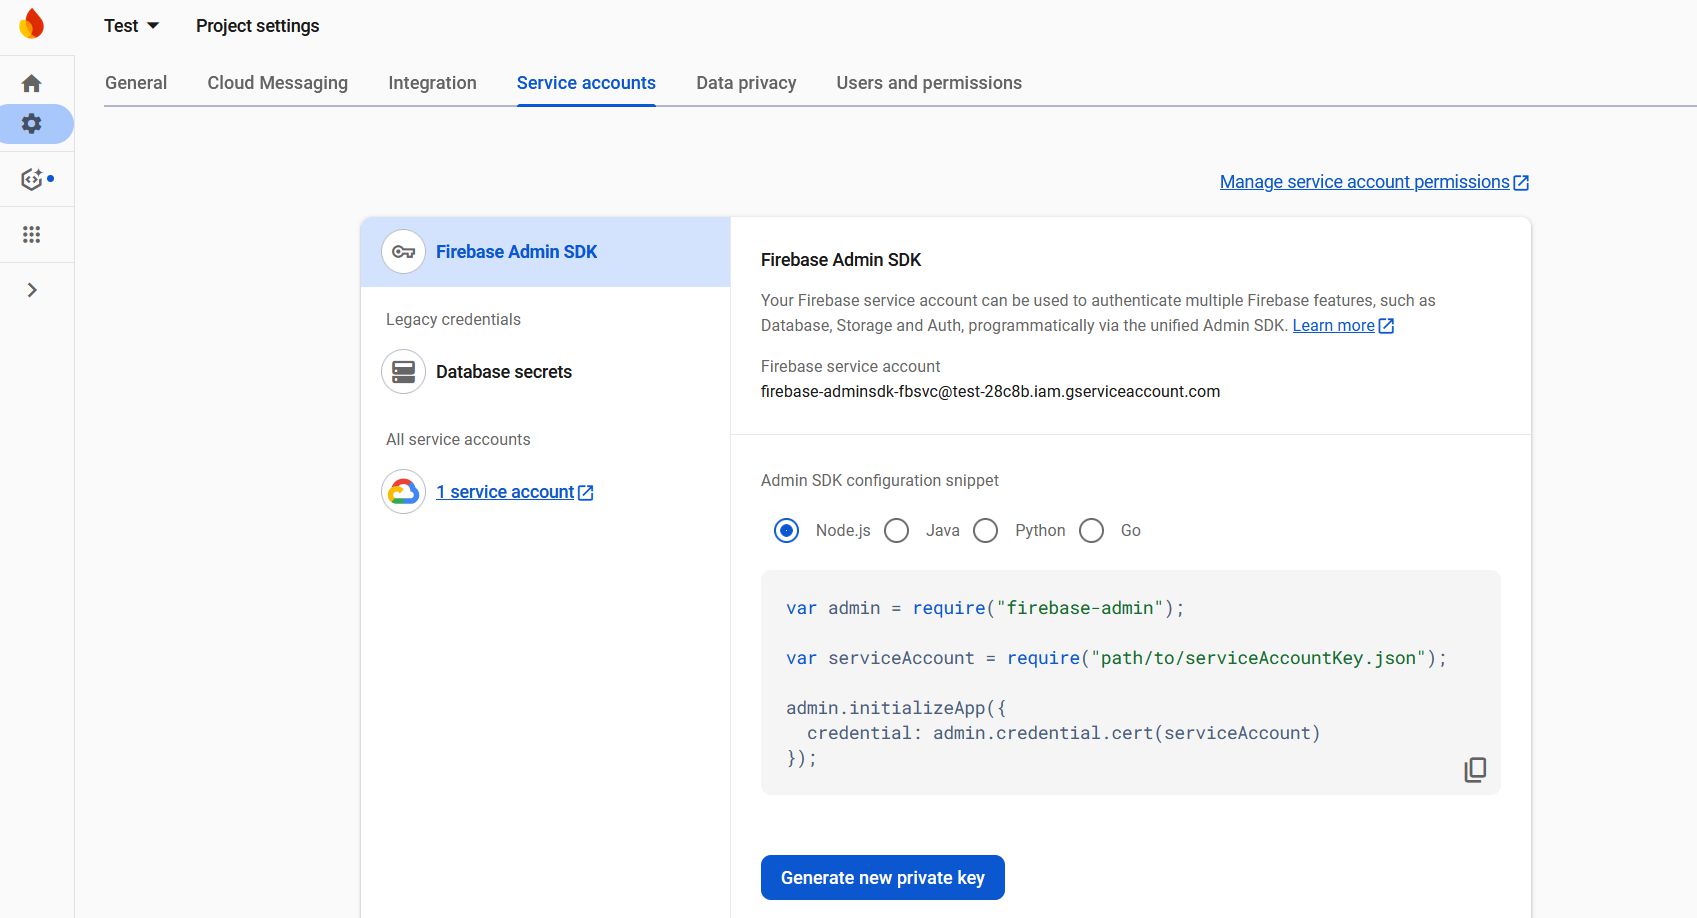The height and width of the screenshot is (918, 1697).
Task: Switch to the General tab
Action: (136, 83)
